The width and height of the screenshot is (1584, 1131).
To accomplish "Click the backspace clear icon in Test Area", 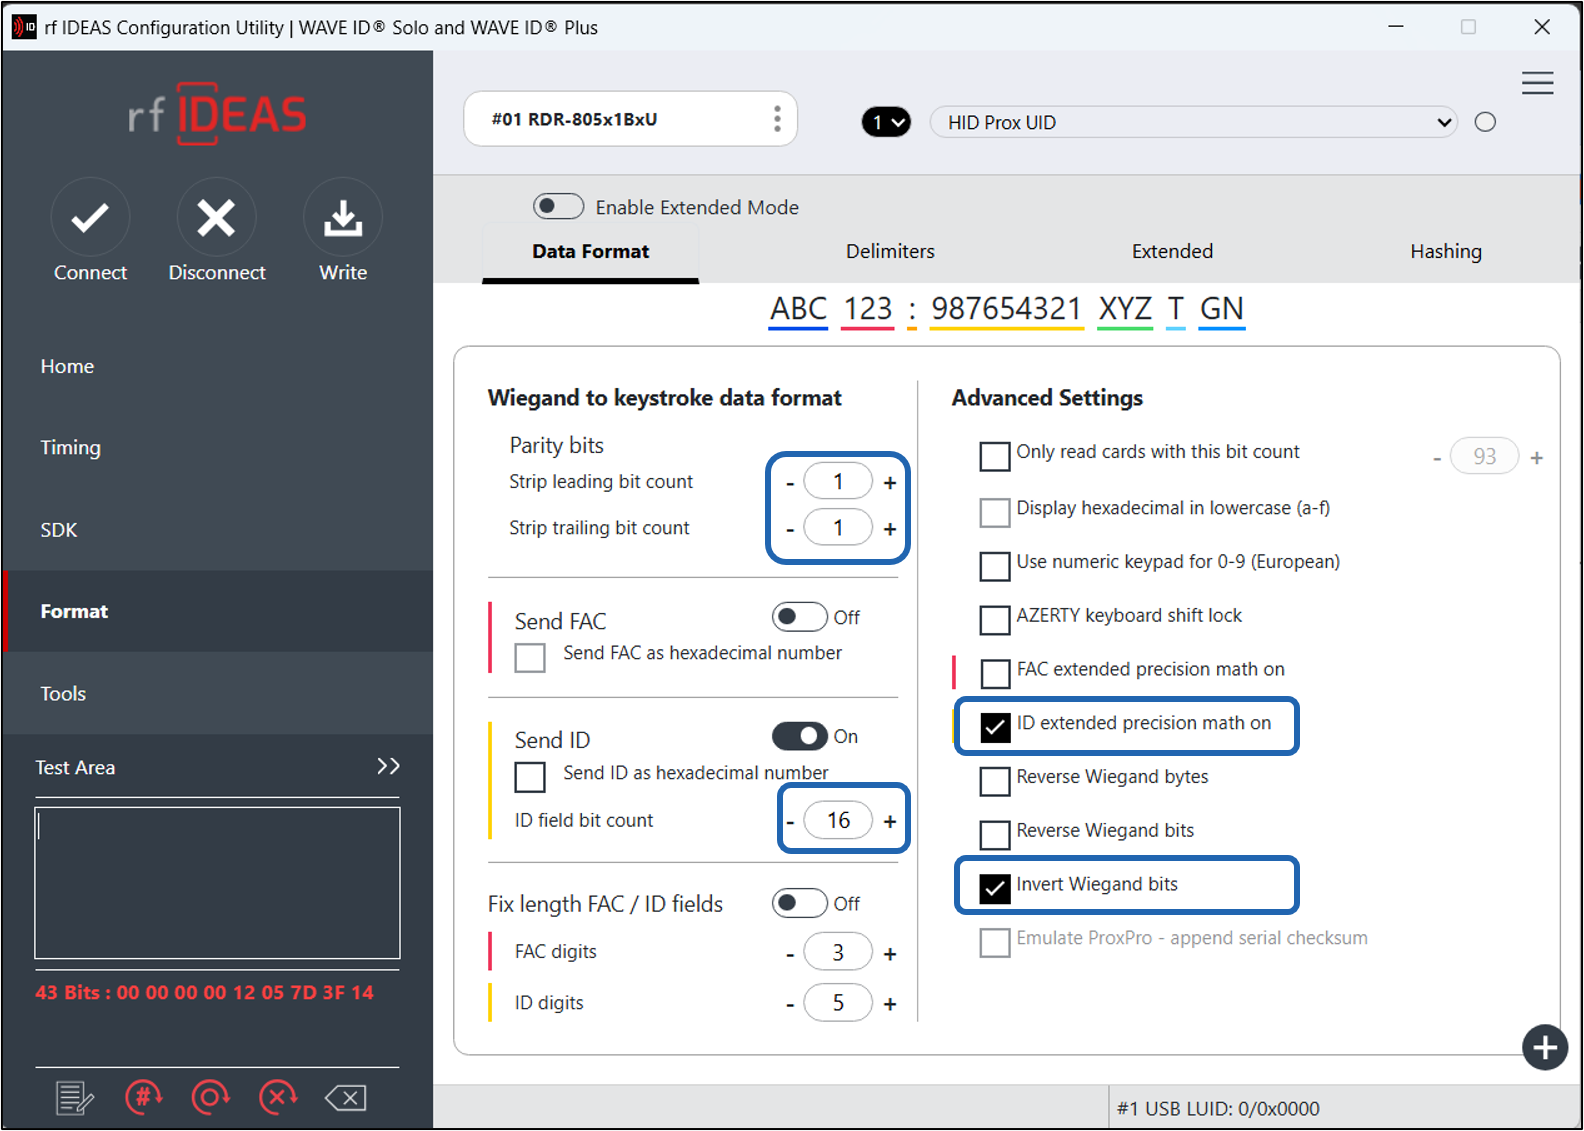I will pyautogui.click(x=346, y=1098).
